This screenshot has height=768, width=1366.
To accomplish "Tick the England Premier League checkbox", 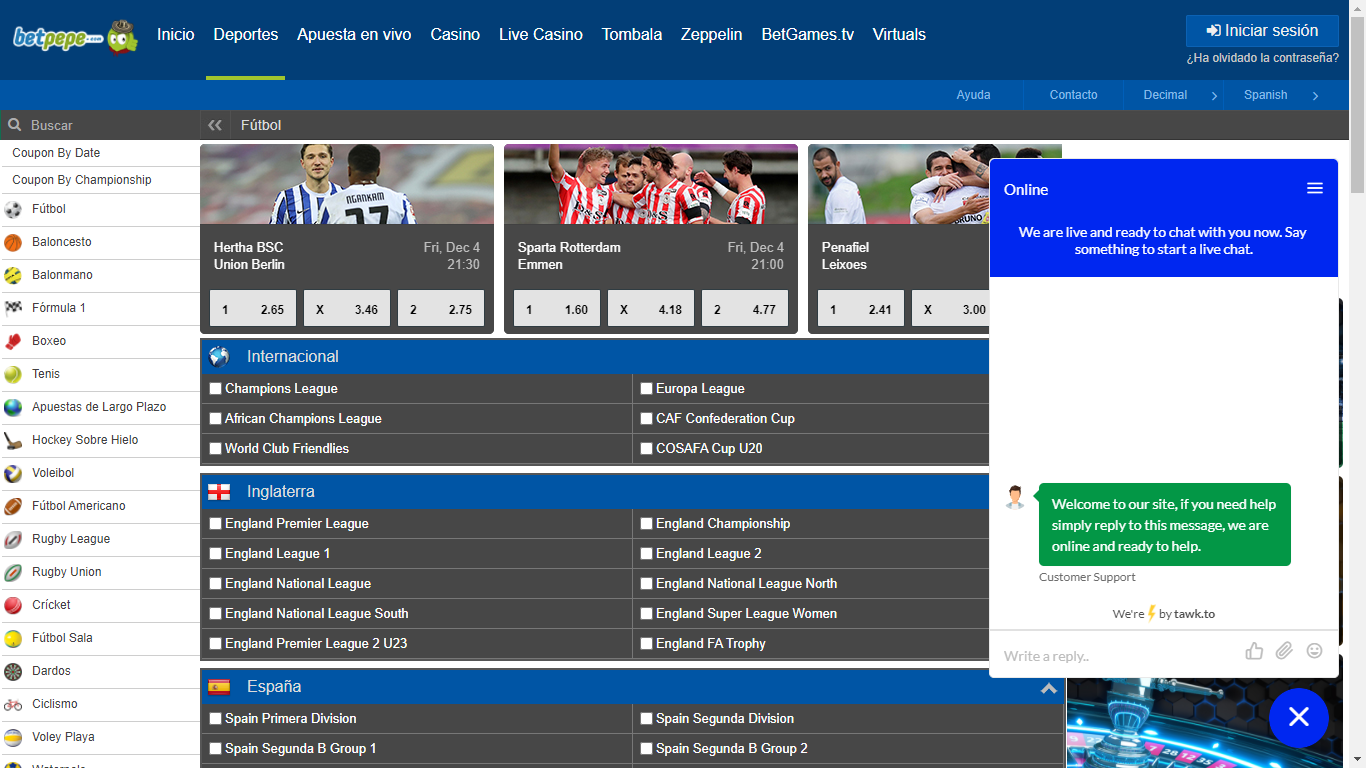I will click(x=215, y=524).
